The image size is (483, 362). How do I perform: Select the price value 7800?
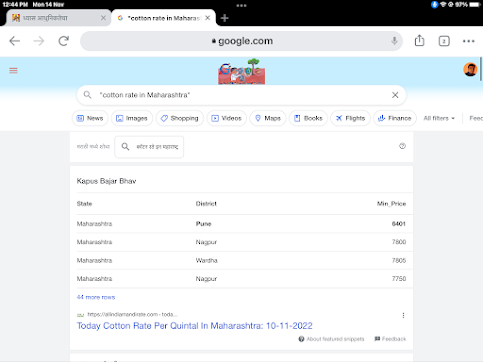(x=399, y=242)
